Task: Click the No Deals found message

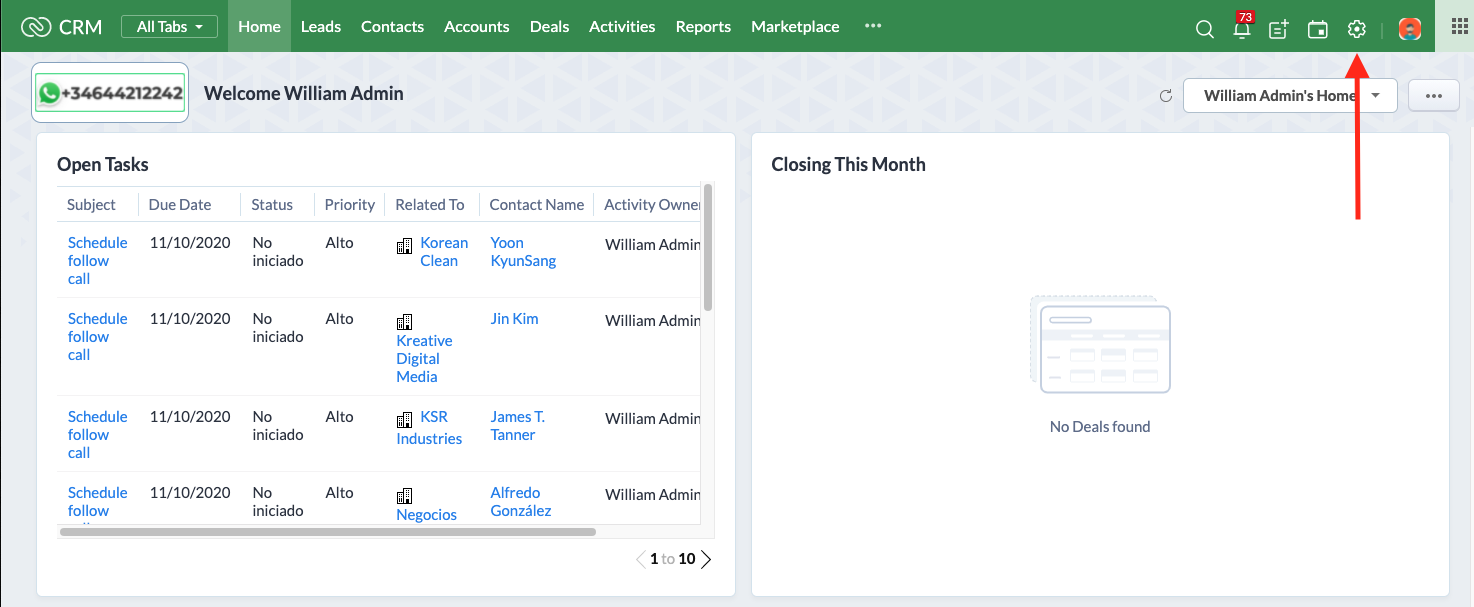Action: pos(1100,427)
